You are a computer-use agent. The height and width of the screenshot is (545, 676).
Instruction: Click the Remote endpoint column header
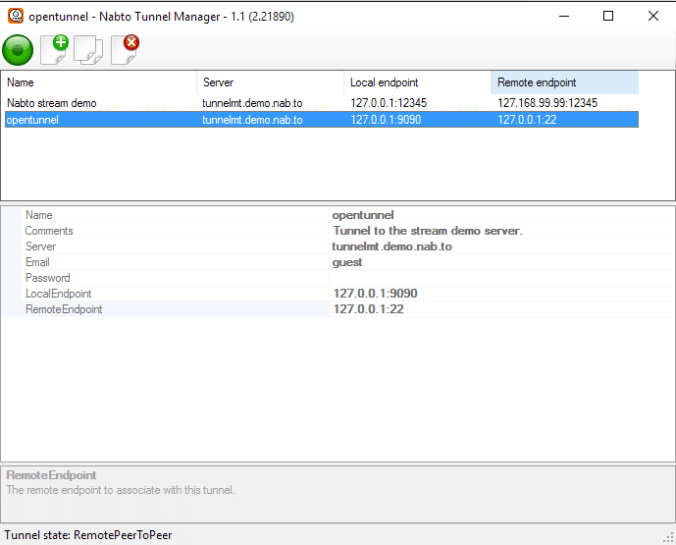pyautogui.click(x=565, y=82)
